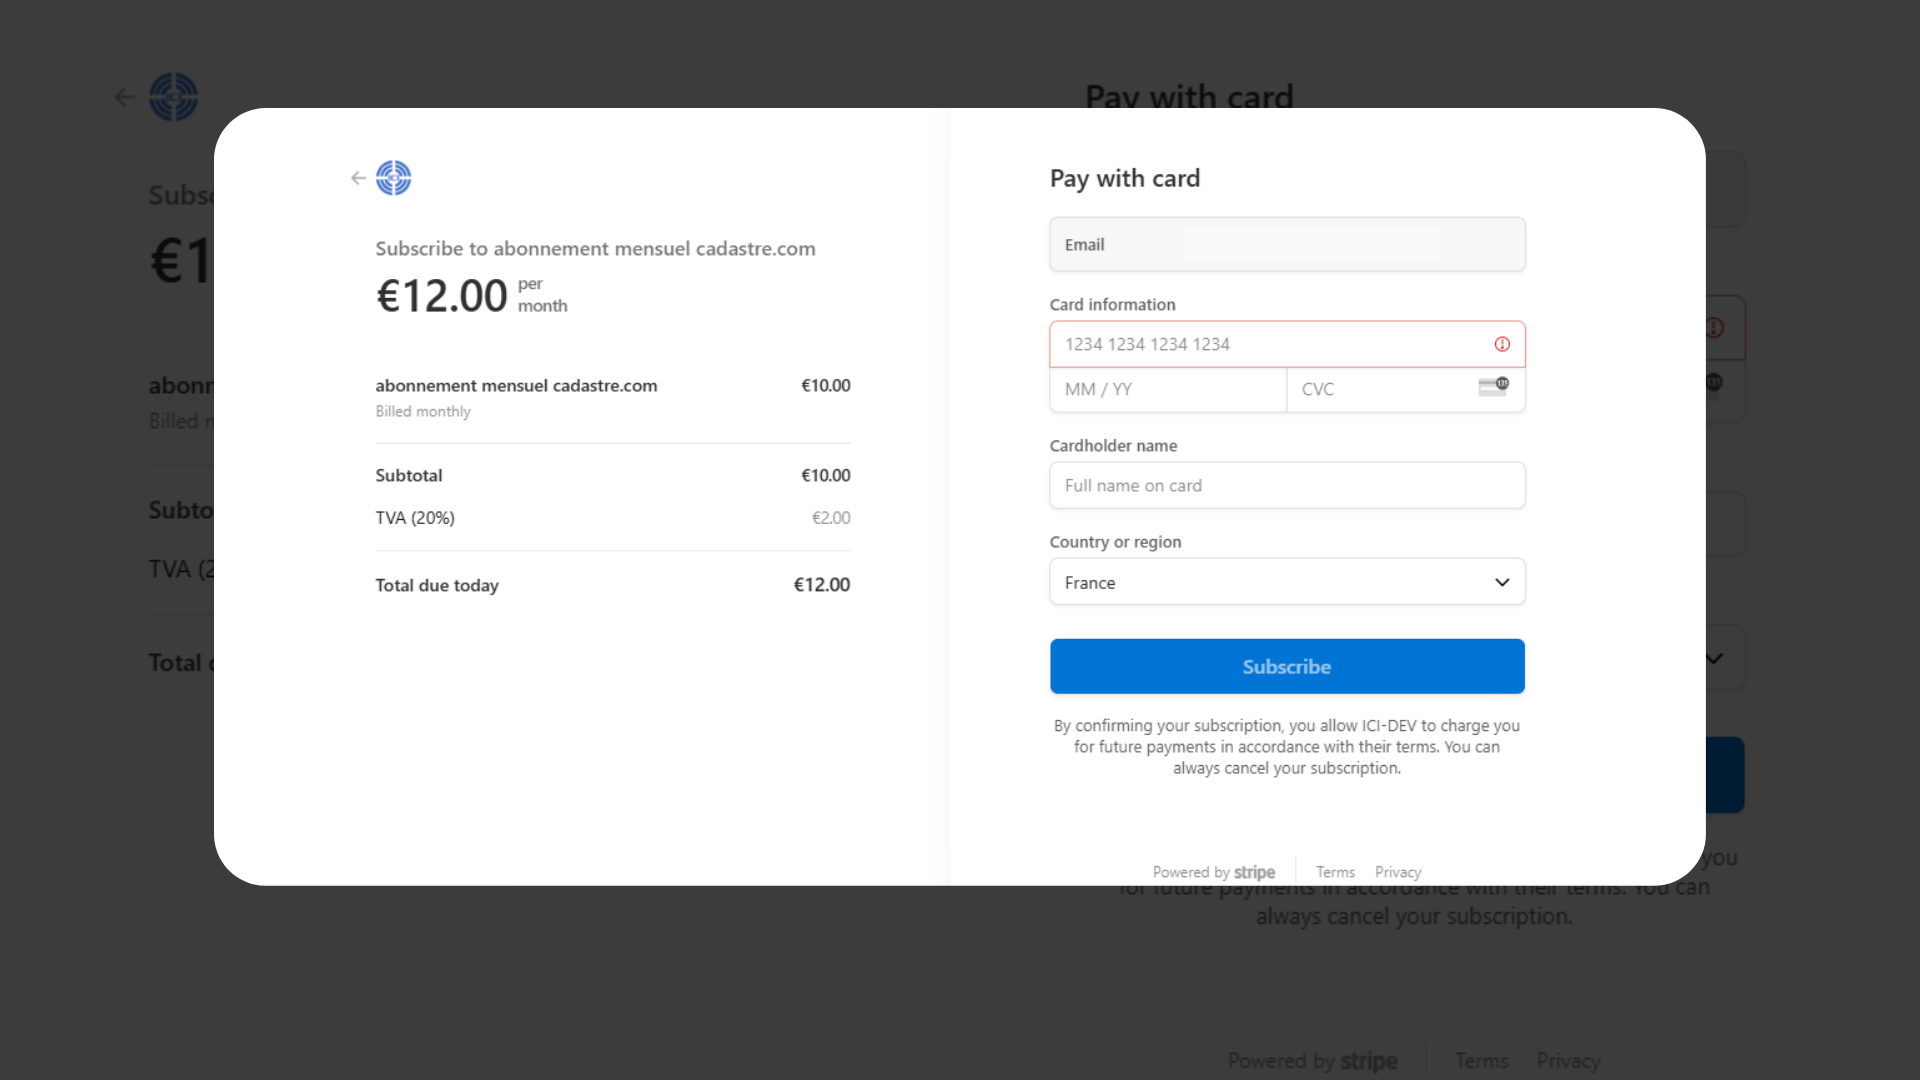The width and height of the screenshot is (1920, 1080).
Task: Focus the CVC field
Action: 1405,389
